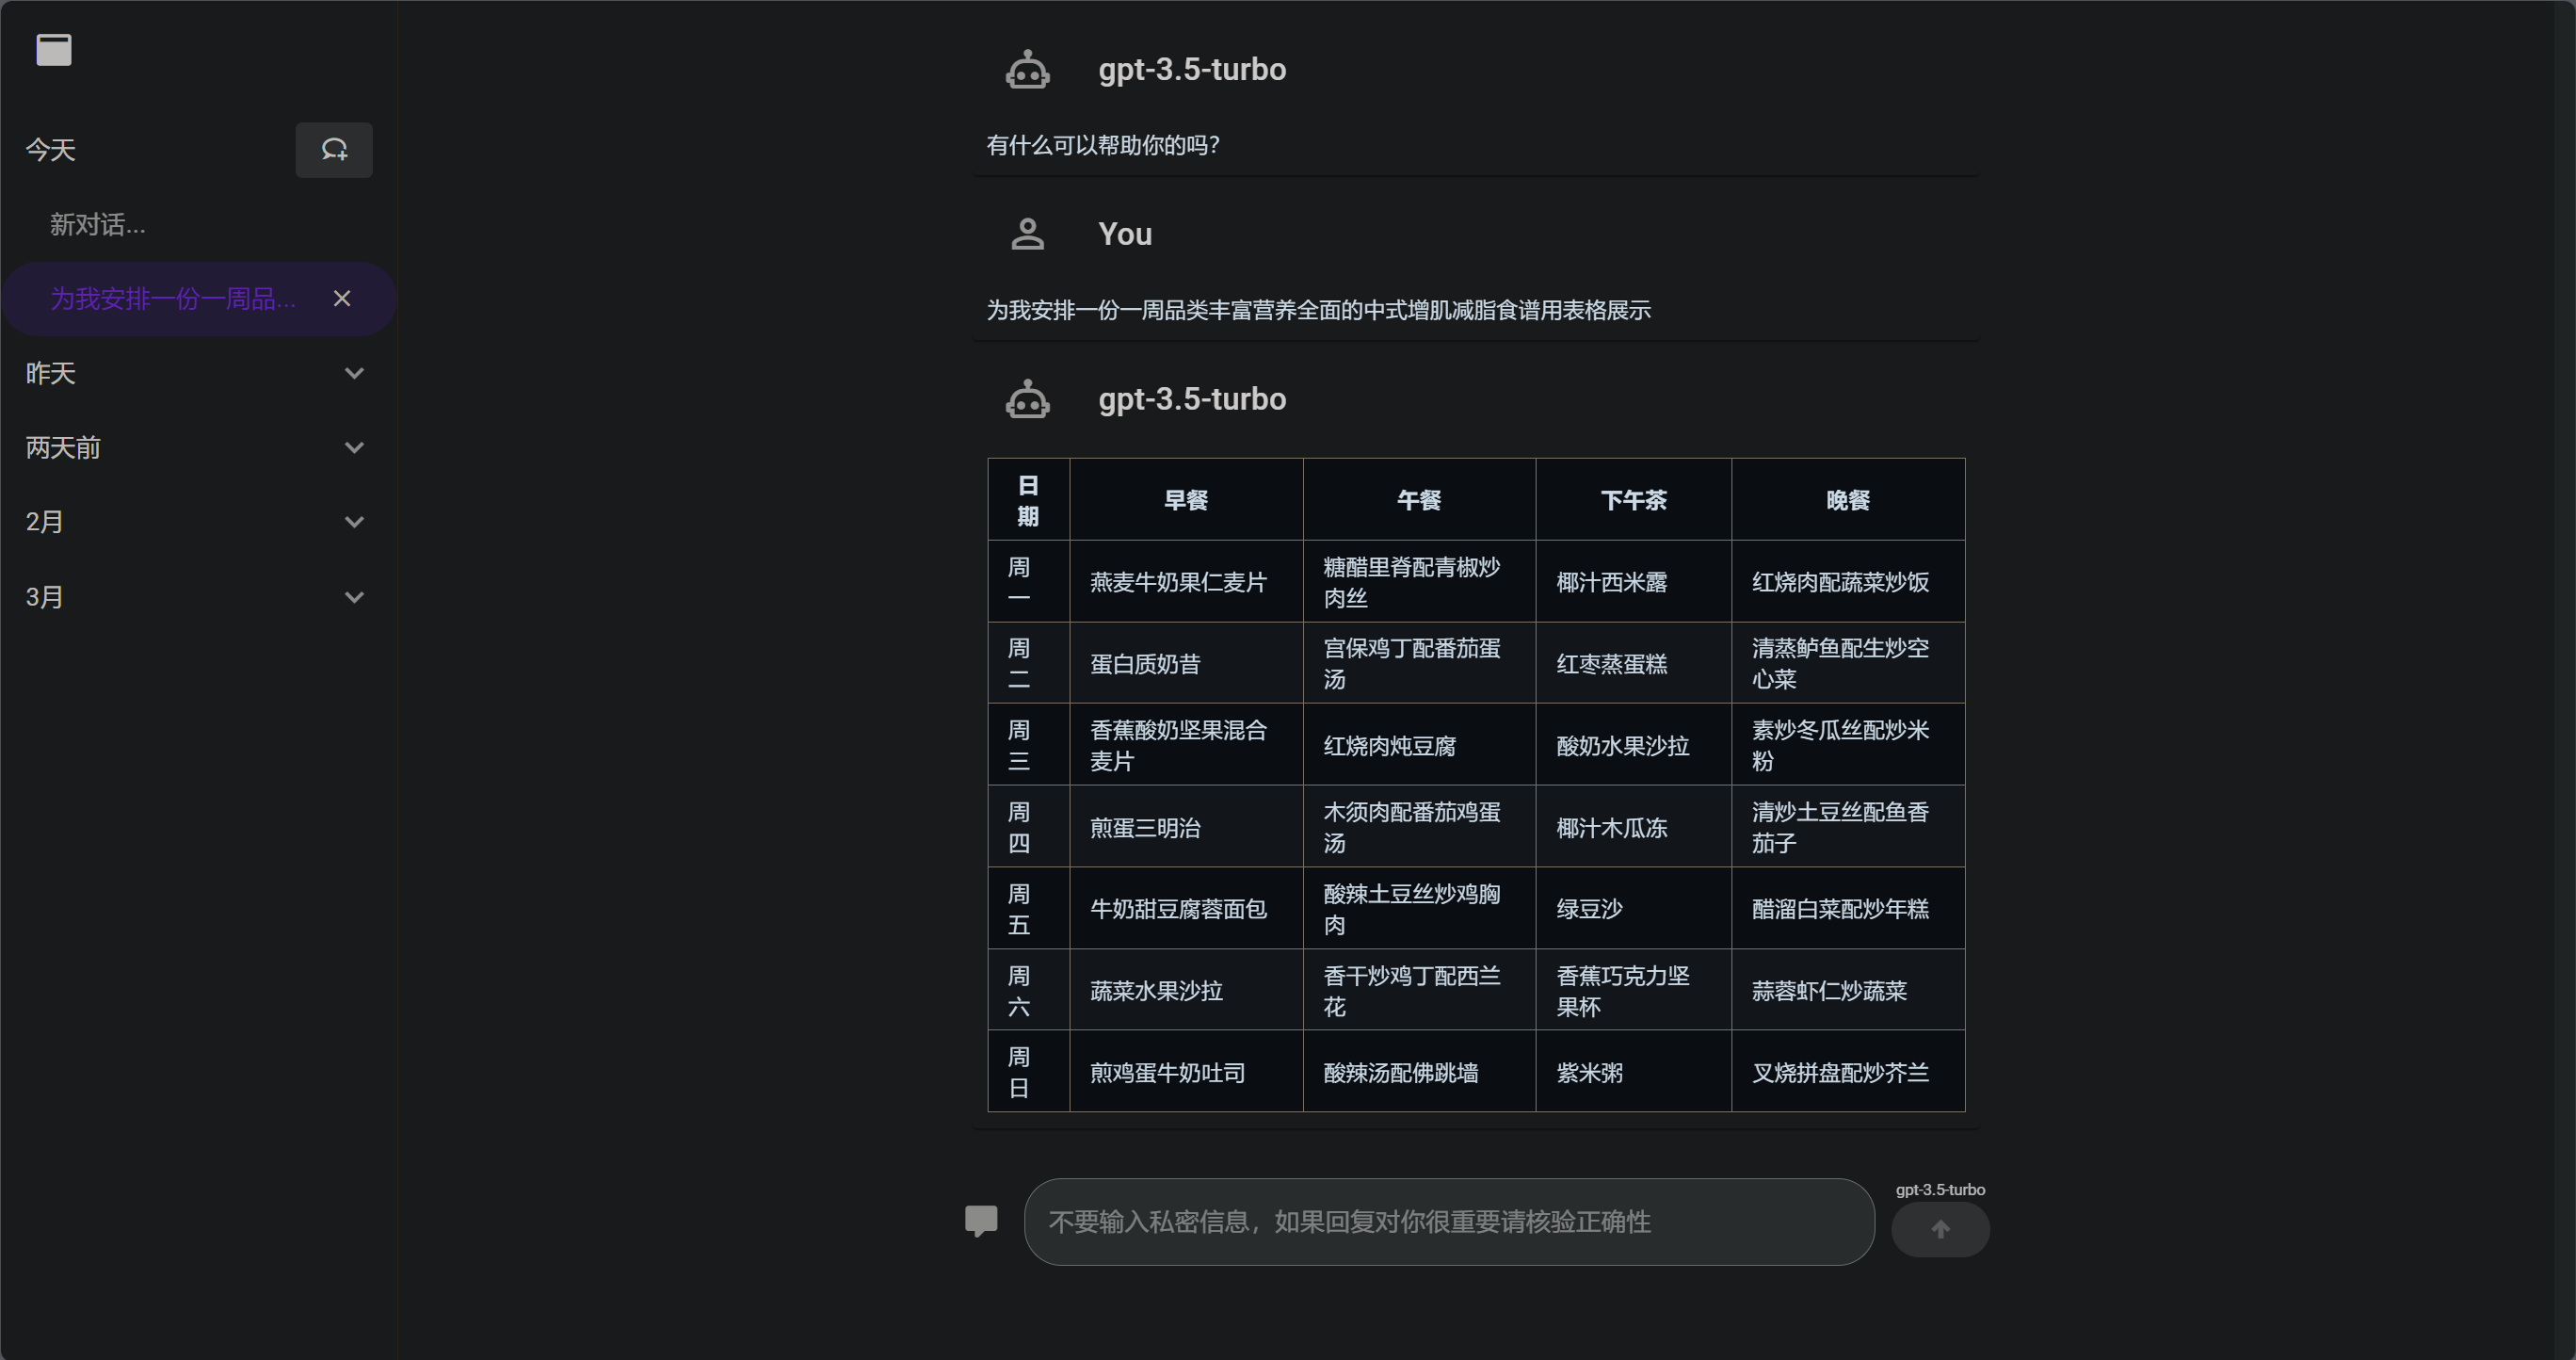Click cell 绿豆沙

tap(1634, 908)
